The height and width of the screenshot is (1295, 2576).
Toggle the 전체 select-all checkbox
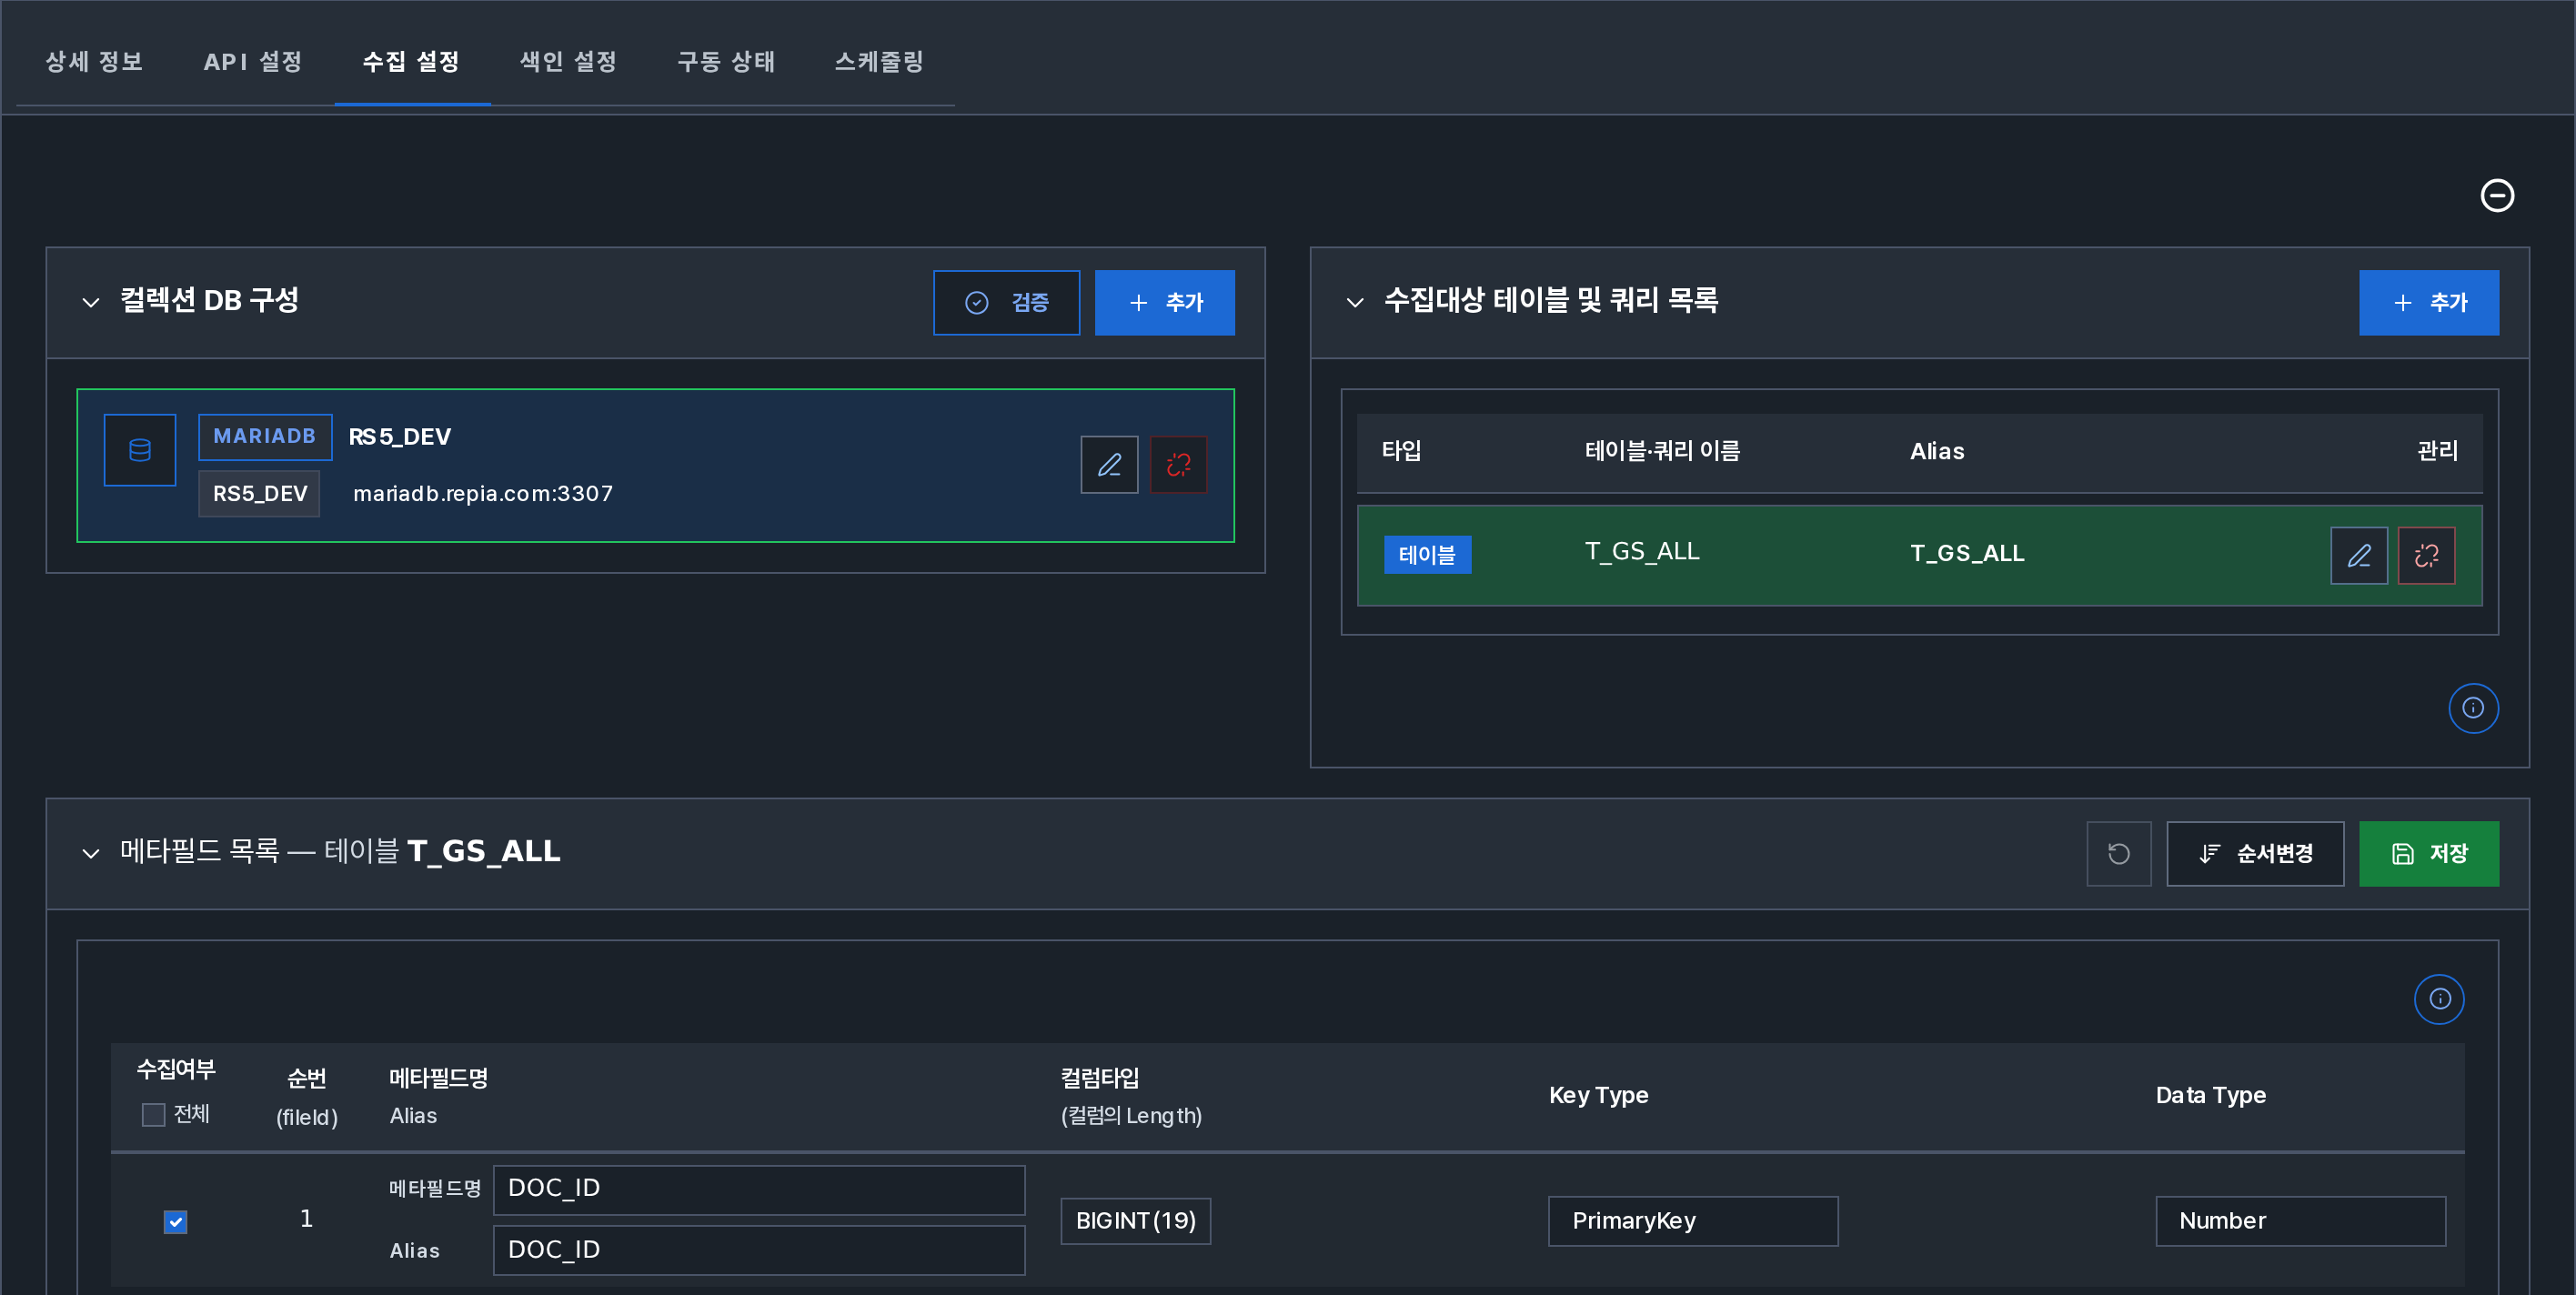[153, 1114]
